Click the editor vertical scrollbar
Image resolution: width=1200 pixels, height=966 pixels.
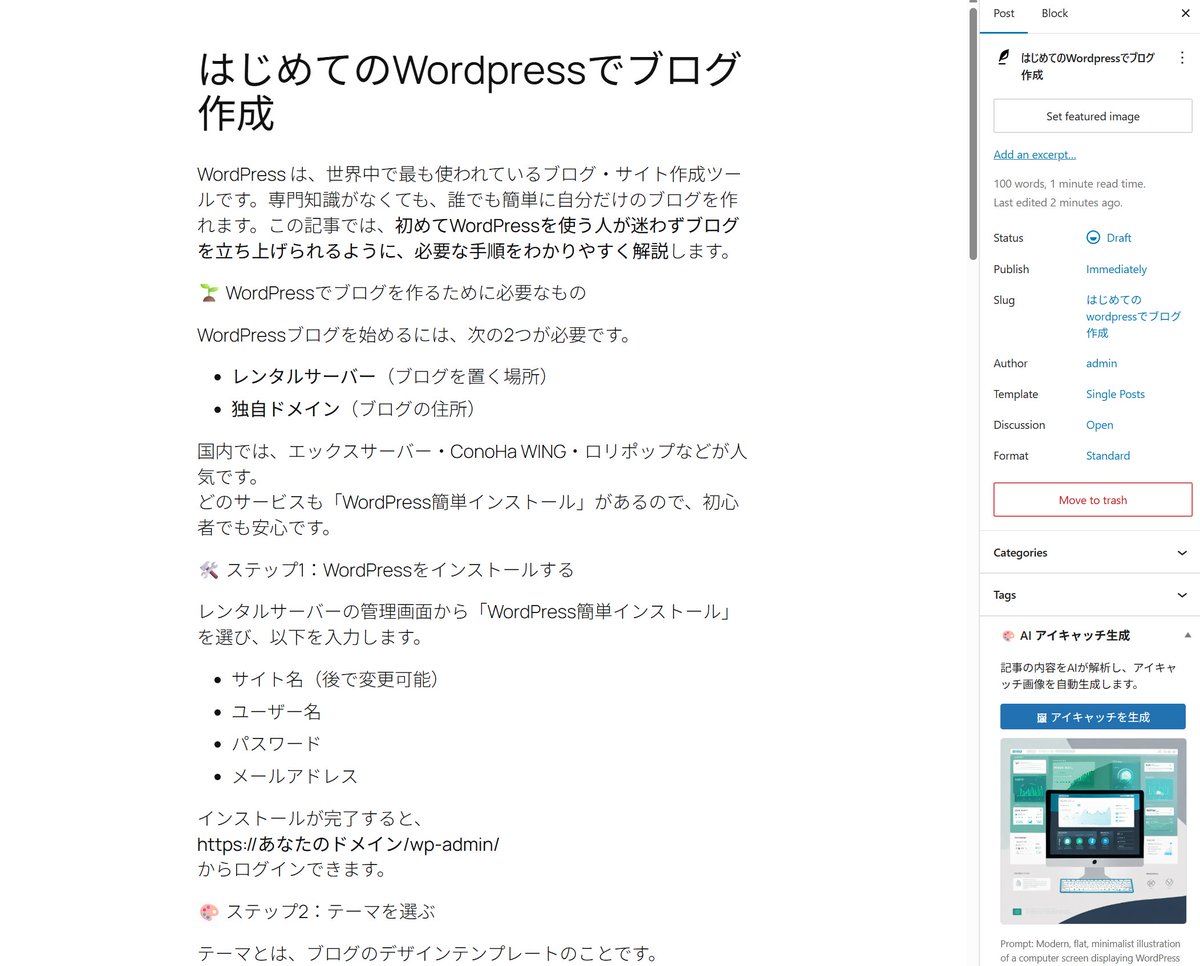(x=972, y=134)
